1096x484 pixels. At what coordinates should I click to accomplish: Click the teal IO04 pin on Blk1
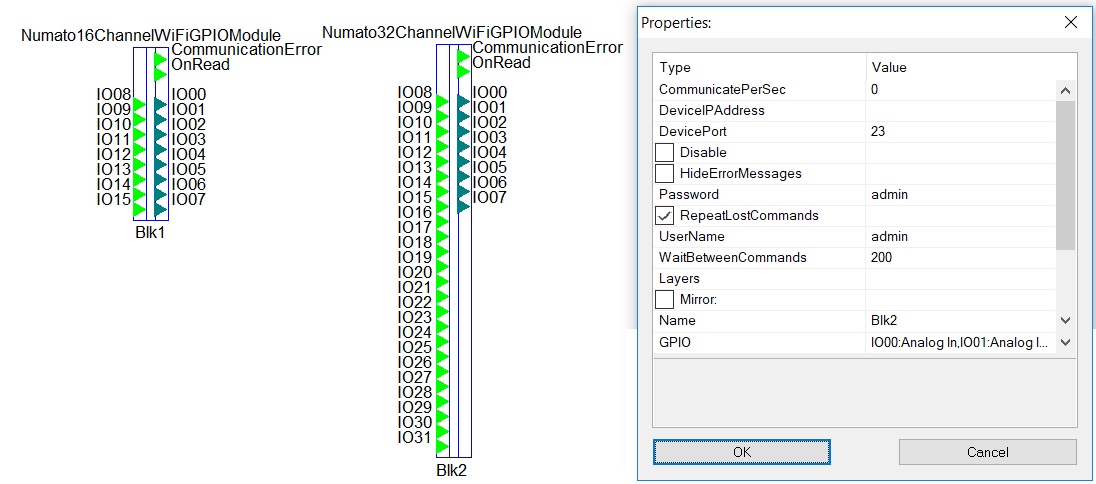[160, 165]
